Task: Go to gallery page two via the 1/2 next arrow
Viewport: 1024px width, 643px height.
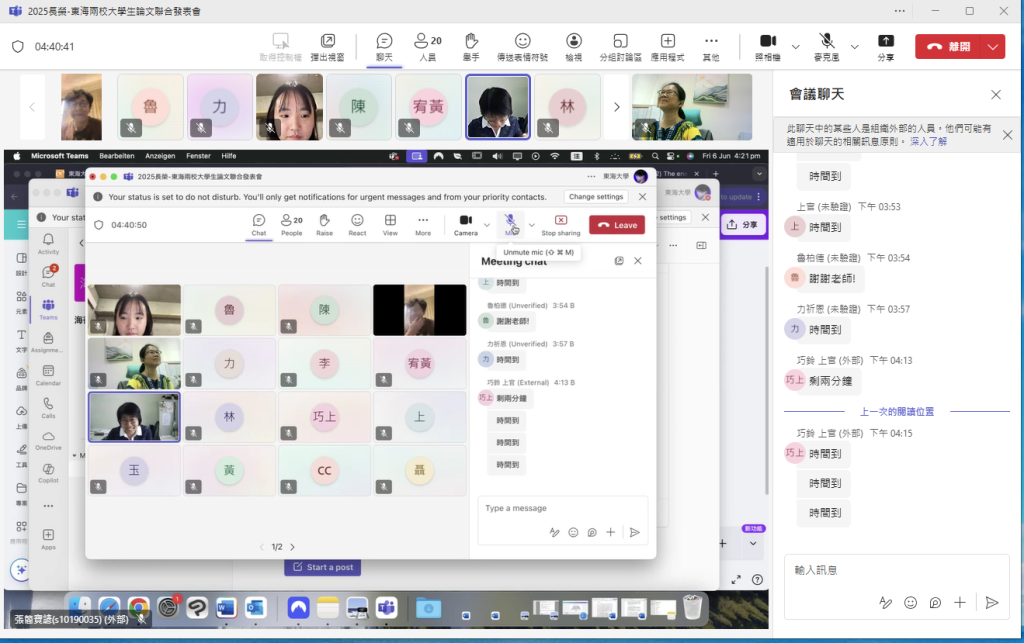Action: [x=293, y=547]
